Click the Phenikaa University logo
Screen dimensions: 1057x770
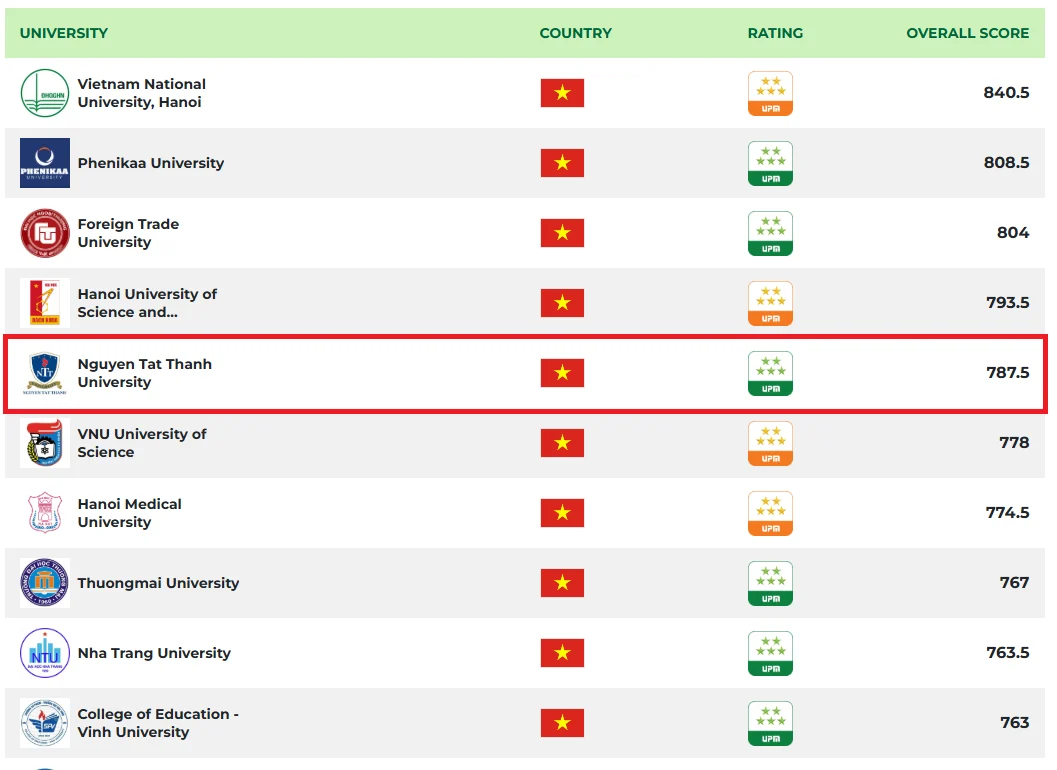tap(44, 163)
